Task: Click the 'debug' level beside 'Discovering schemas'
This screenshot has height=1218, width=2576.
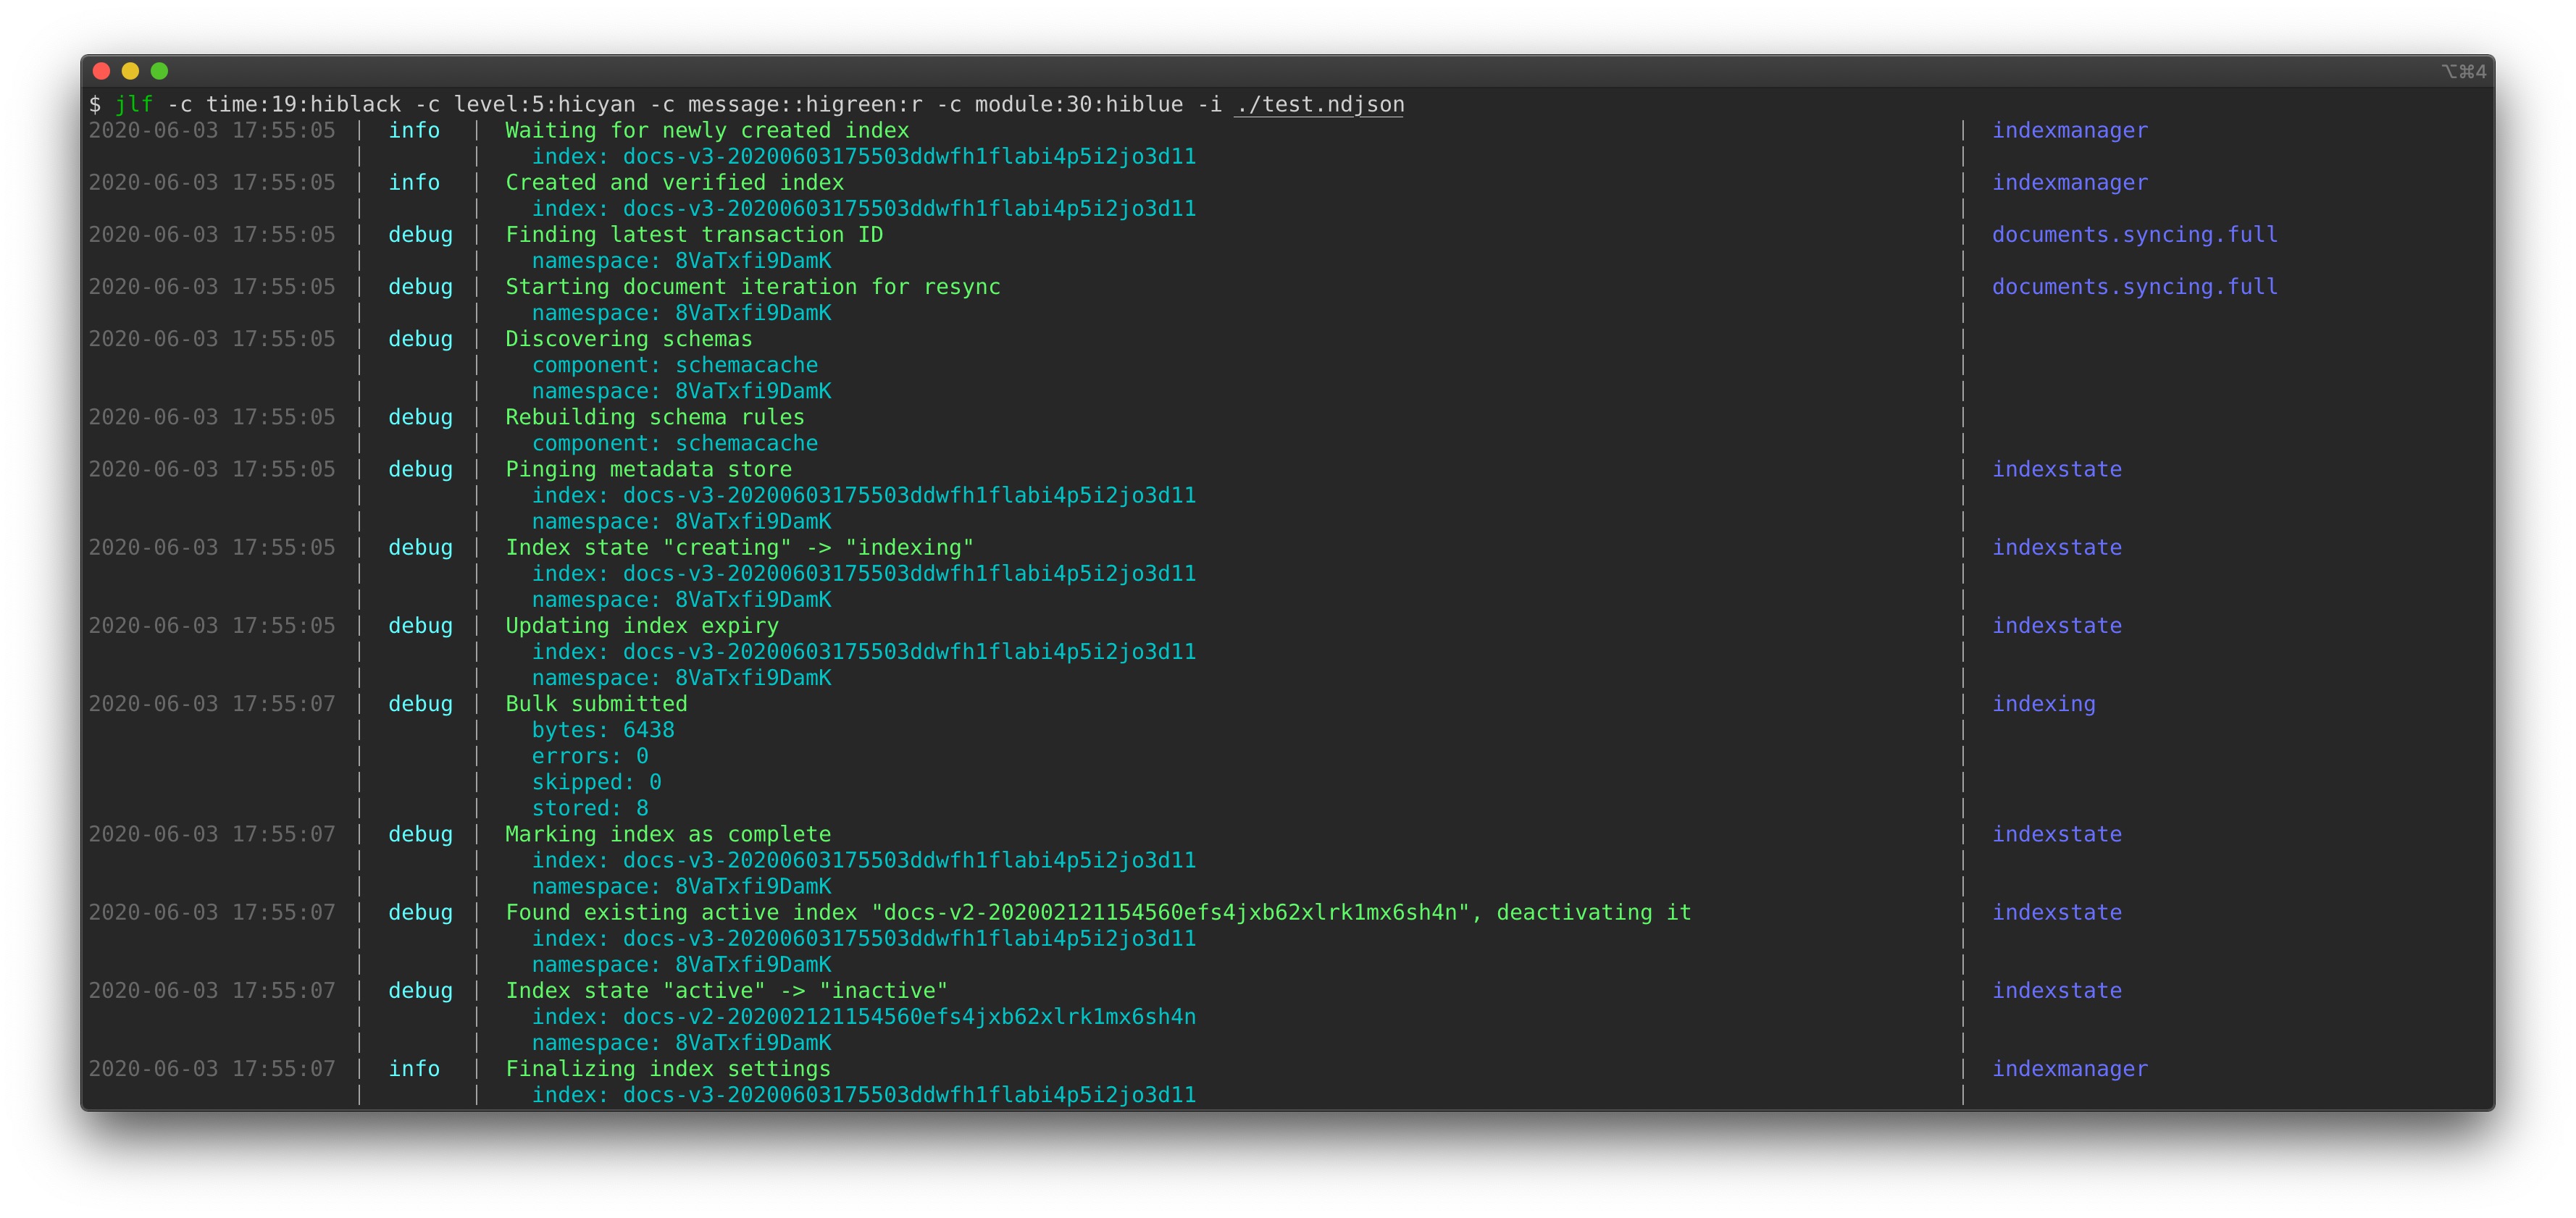Action: 420,339
